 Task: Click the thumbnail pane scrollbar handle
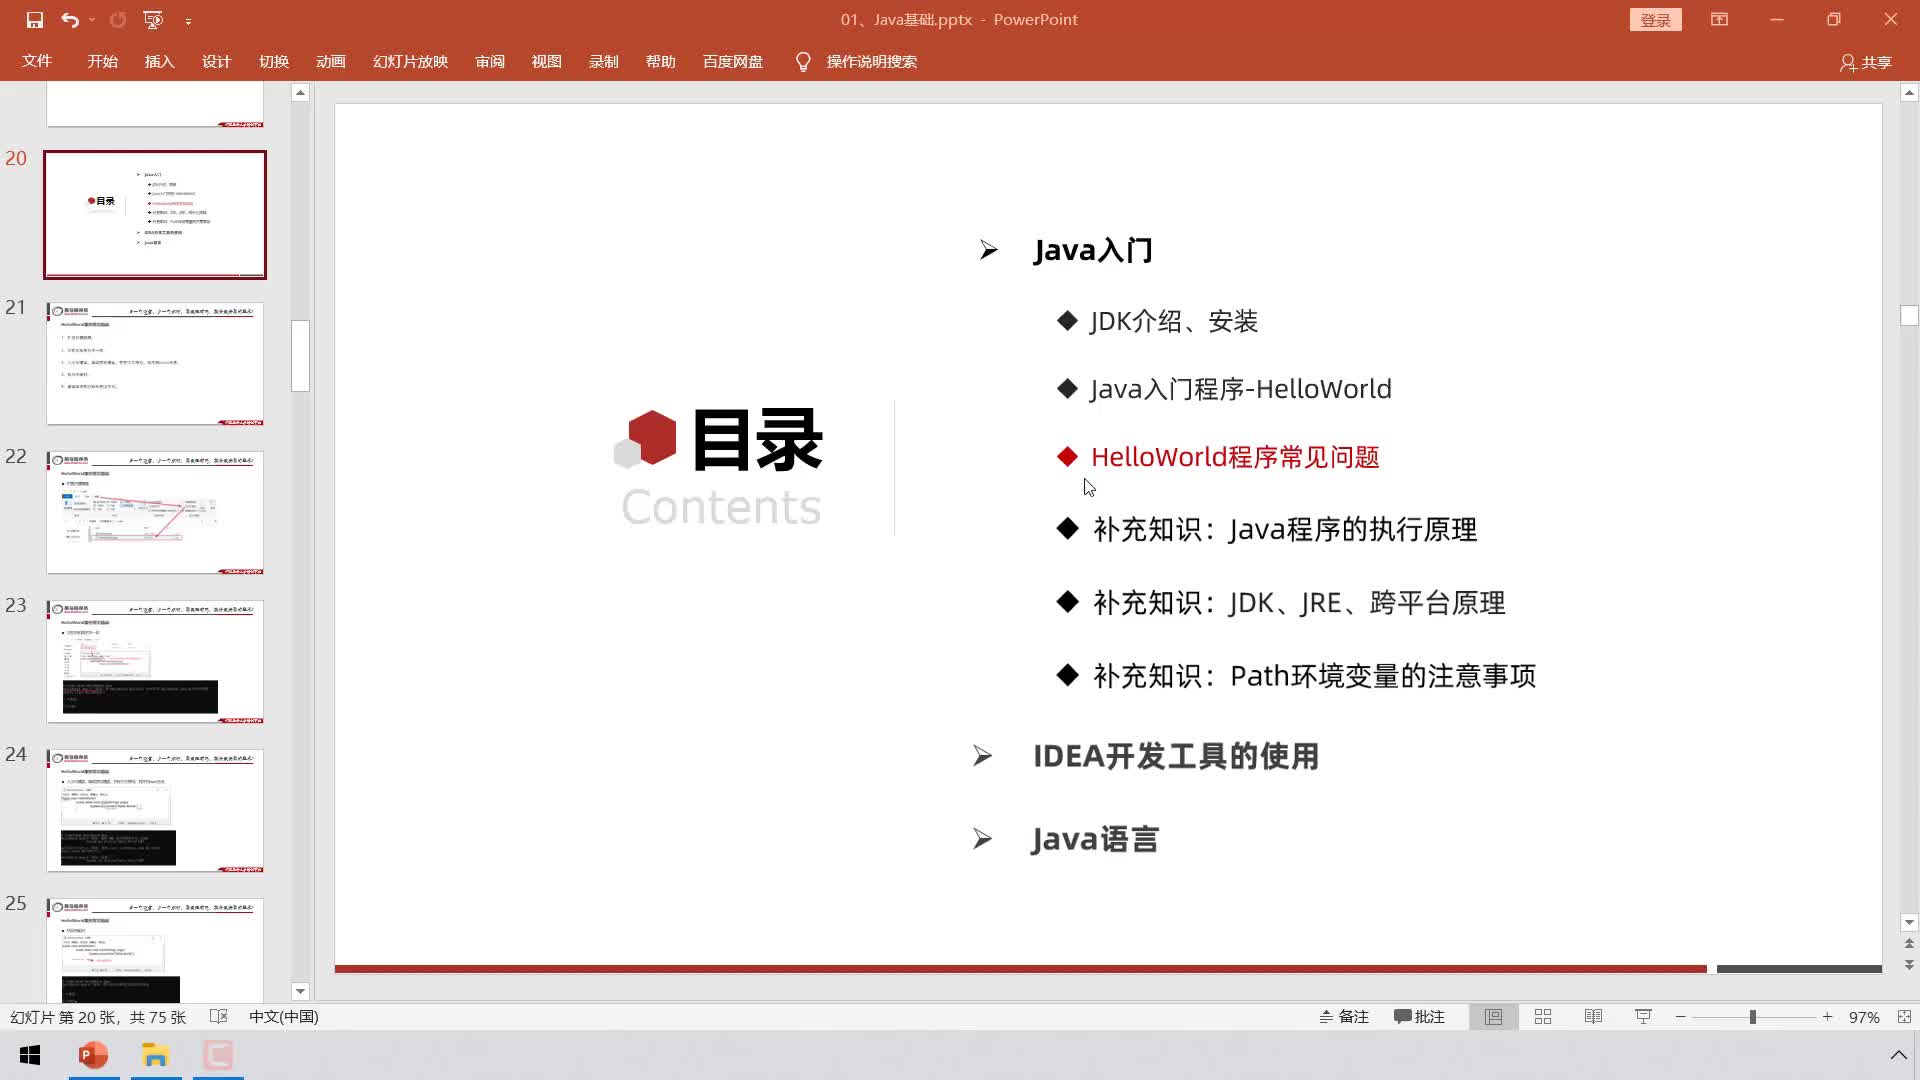300,356
